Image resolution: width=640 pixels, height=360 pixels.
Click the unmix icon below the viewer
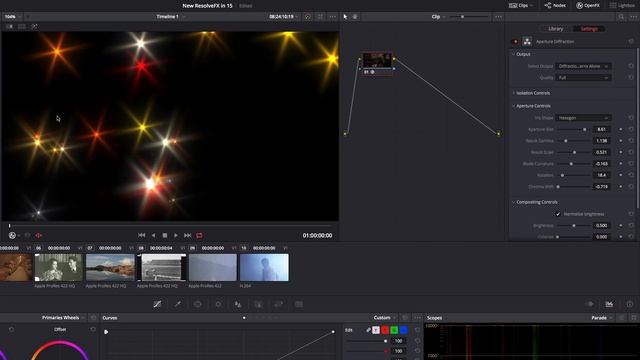39,236
